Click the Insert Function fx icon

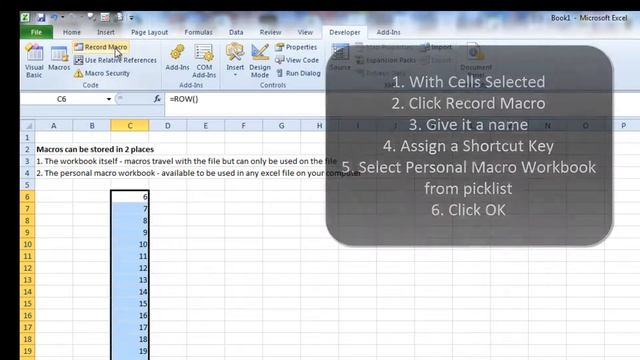click(157, 99)
